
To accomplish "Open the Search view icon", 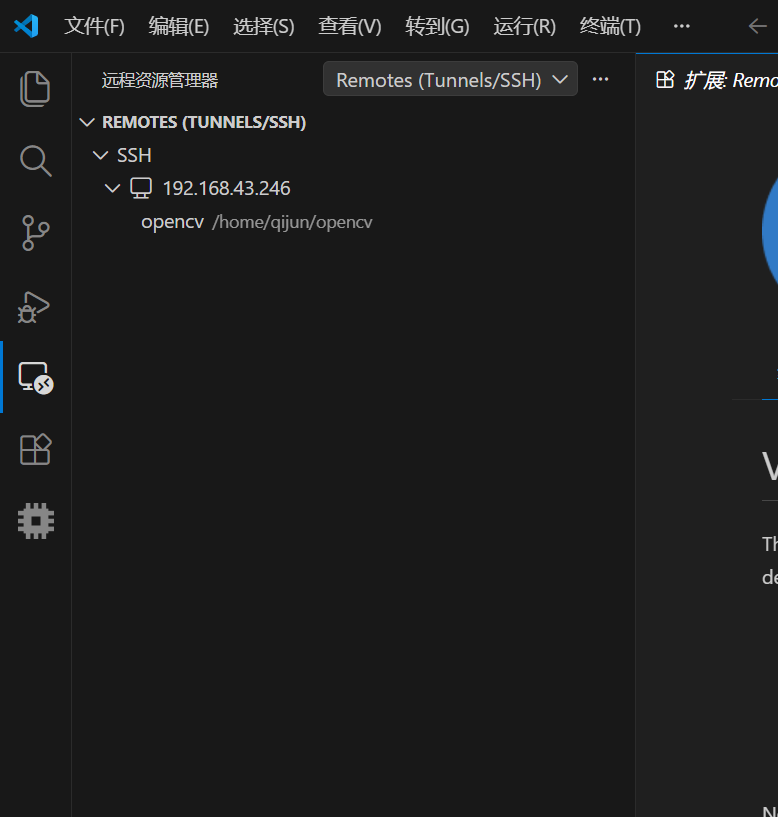I will [x=35, y=161].
